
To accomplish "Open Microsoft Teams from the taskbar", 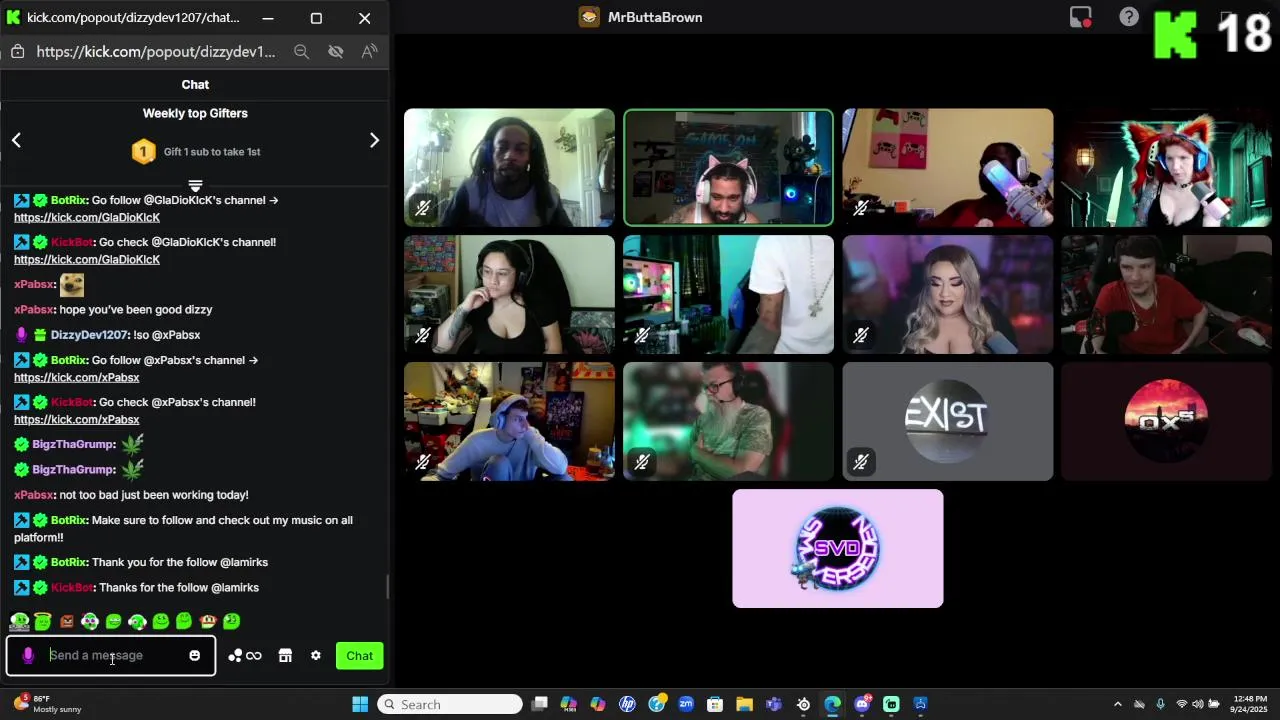I will point(773,704).
